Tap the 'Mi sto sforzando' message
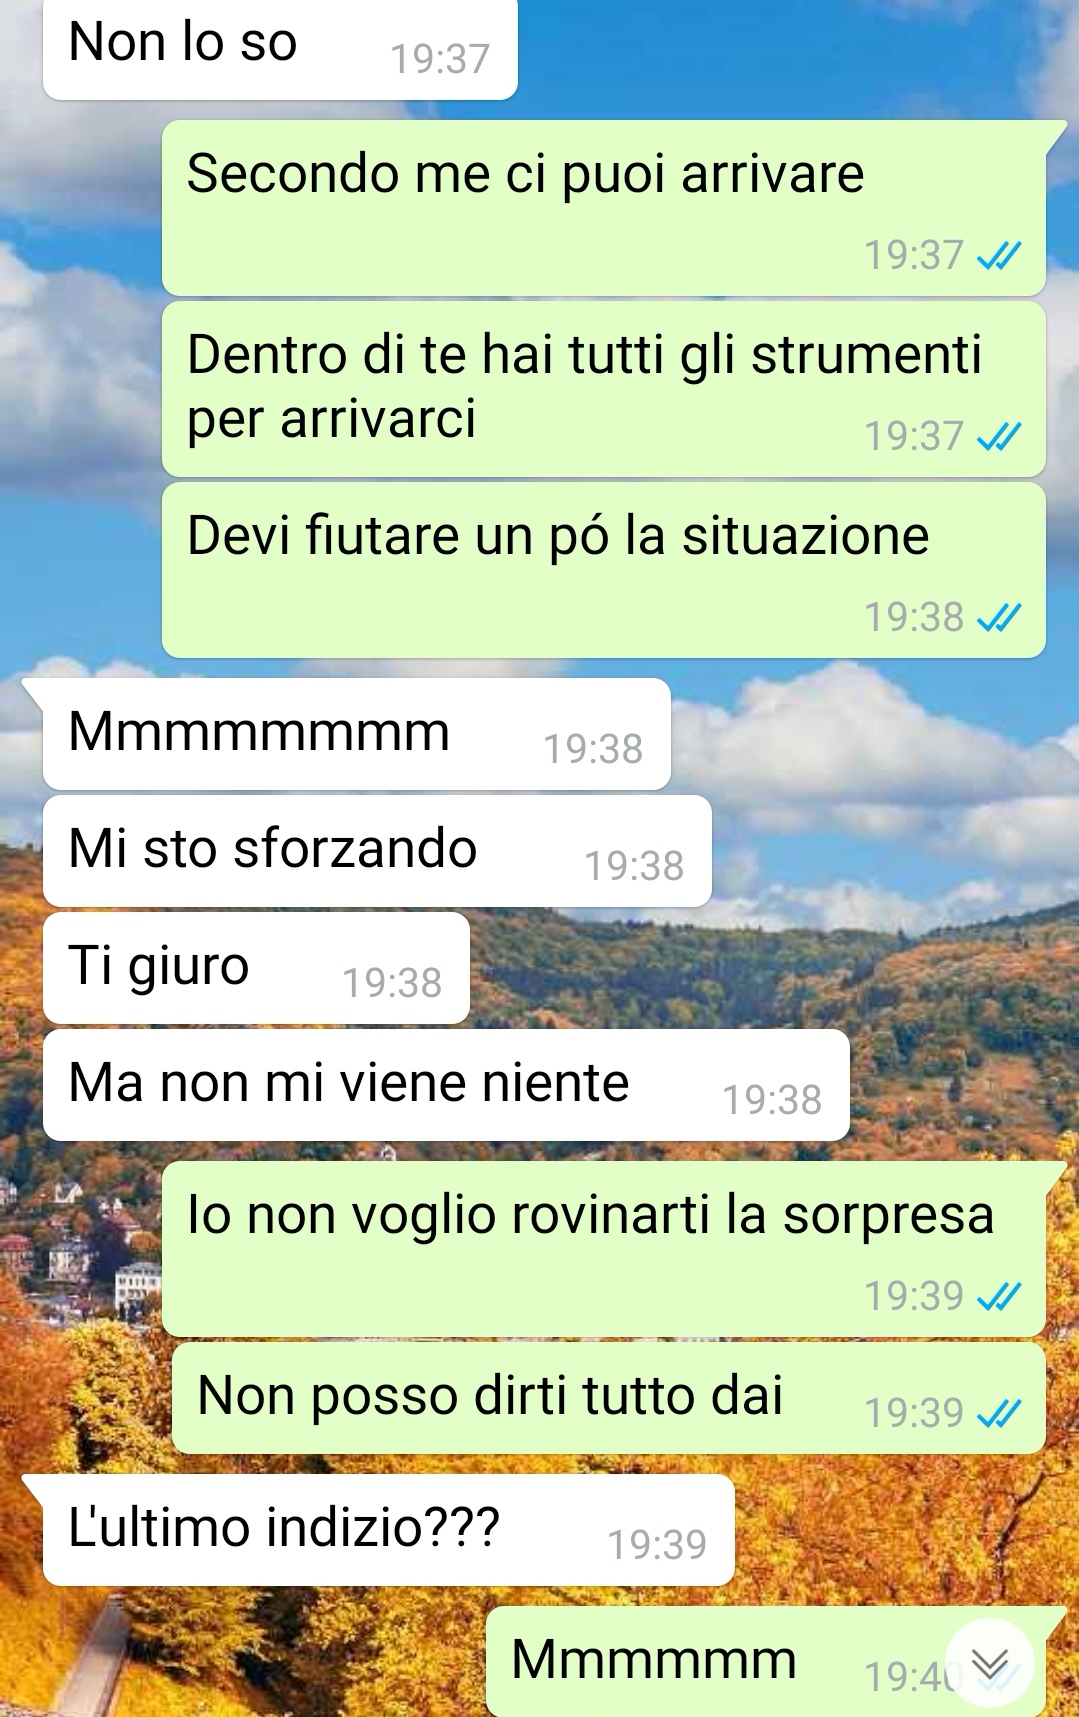1079x1717 pixels. pos(377,851)
